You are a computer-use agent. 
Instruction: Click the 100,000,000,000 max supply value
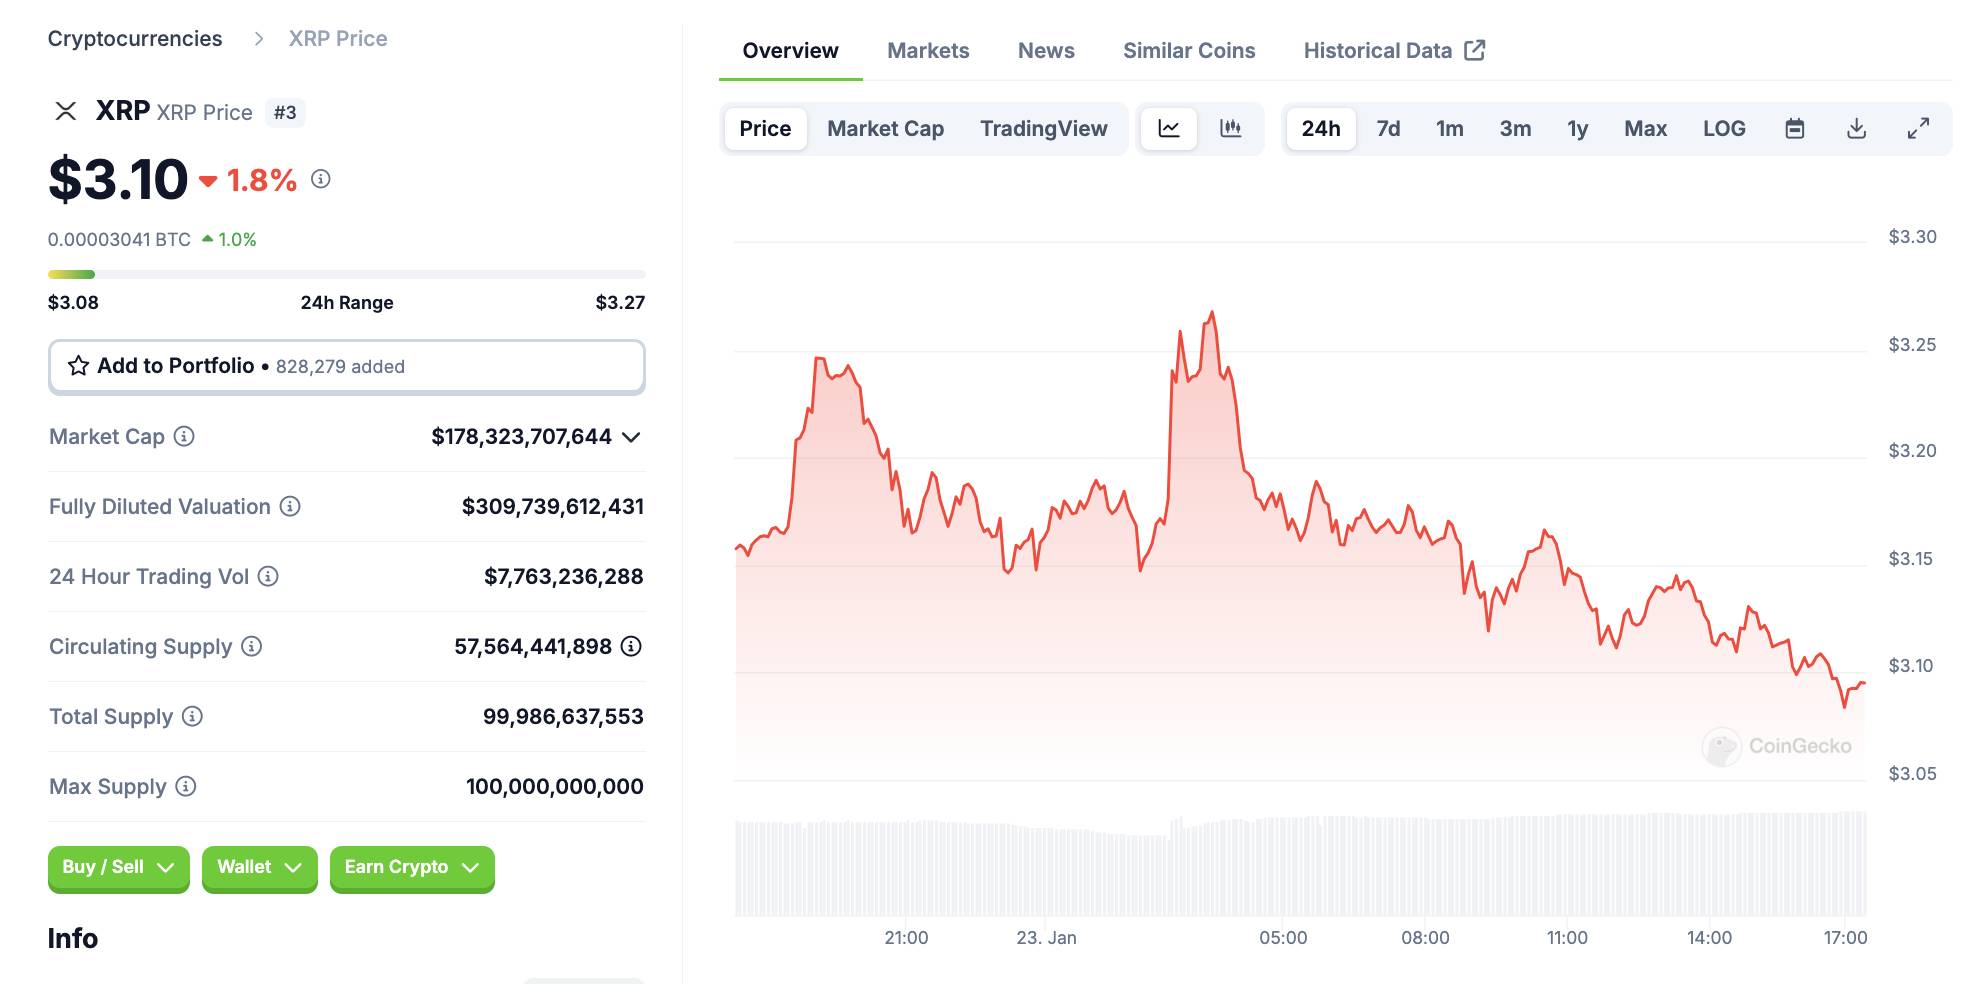[x=554, y=786]
